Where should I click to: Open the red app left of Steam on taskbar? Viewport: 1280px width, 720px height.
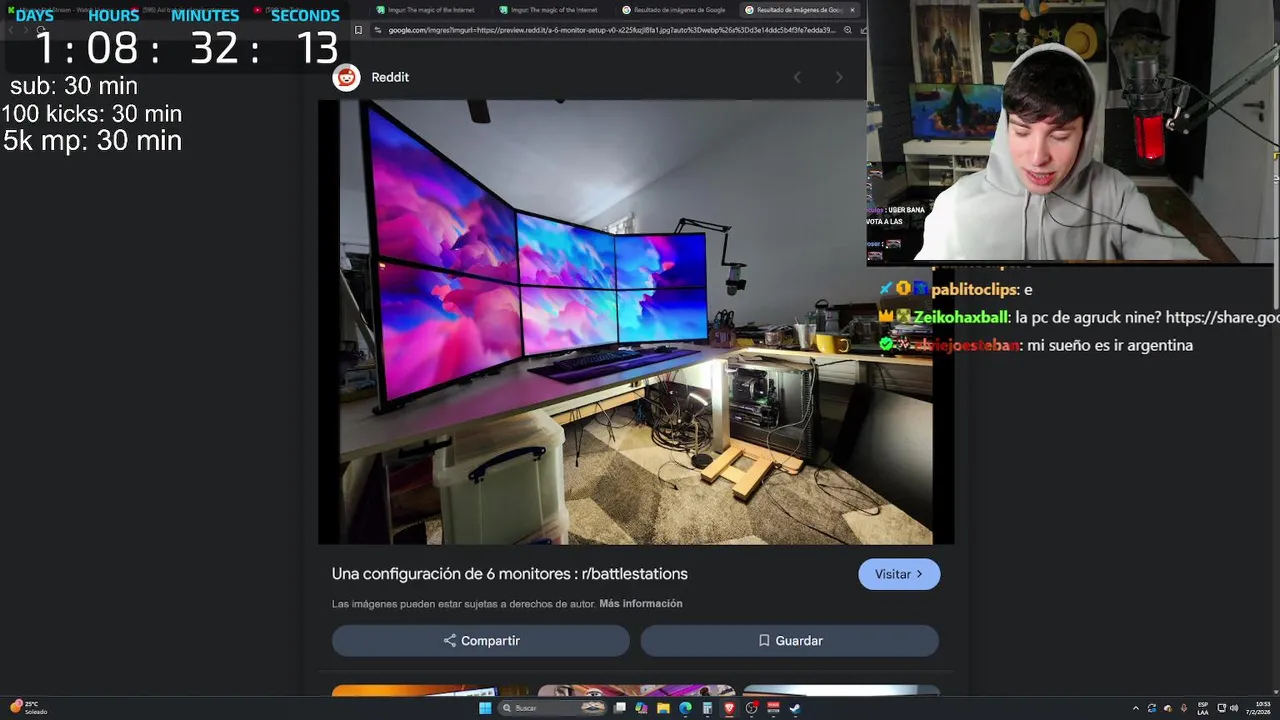coord(773,708)
